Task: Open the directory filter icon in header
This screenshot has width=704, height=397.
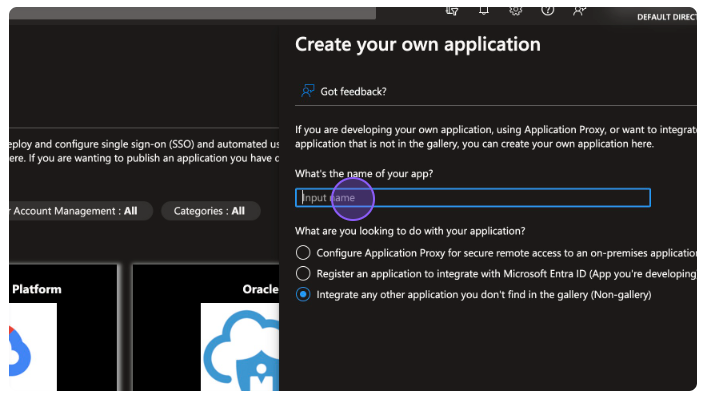Action: pyautogui.click(x=452, y=11)
